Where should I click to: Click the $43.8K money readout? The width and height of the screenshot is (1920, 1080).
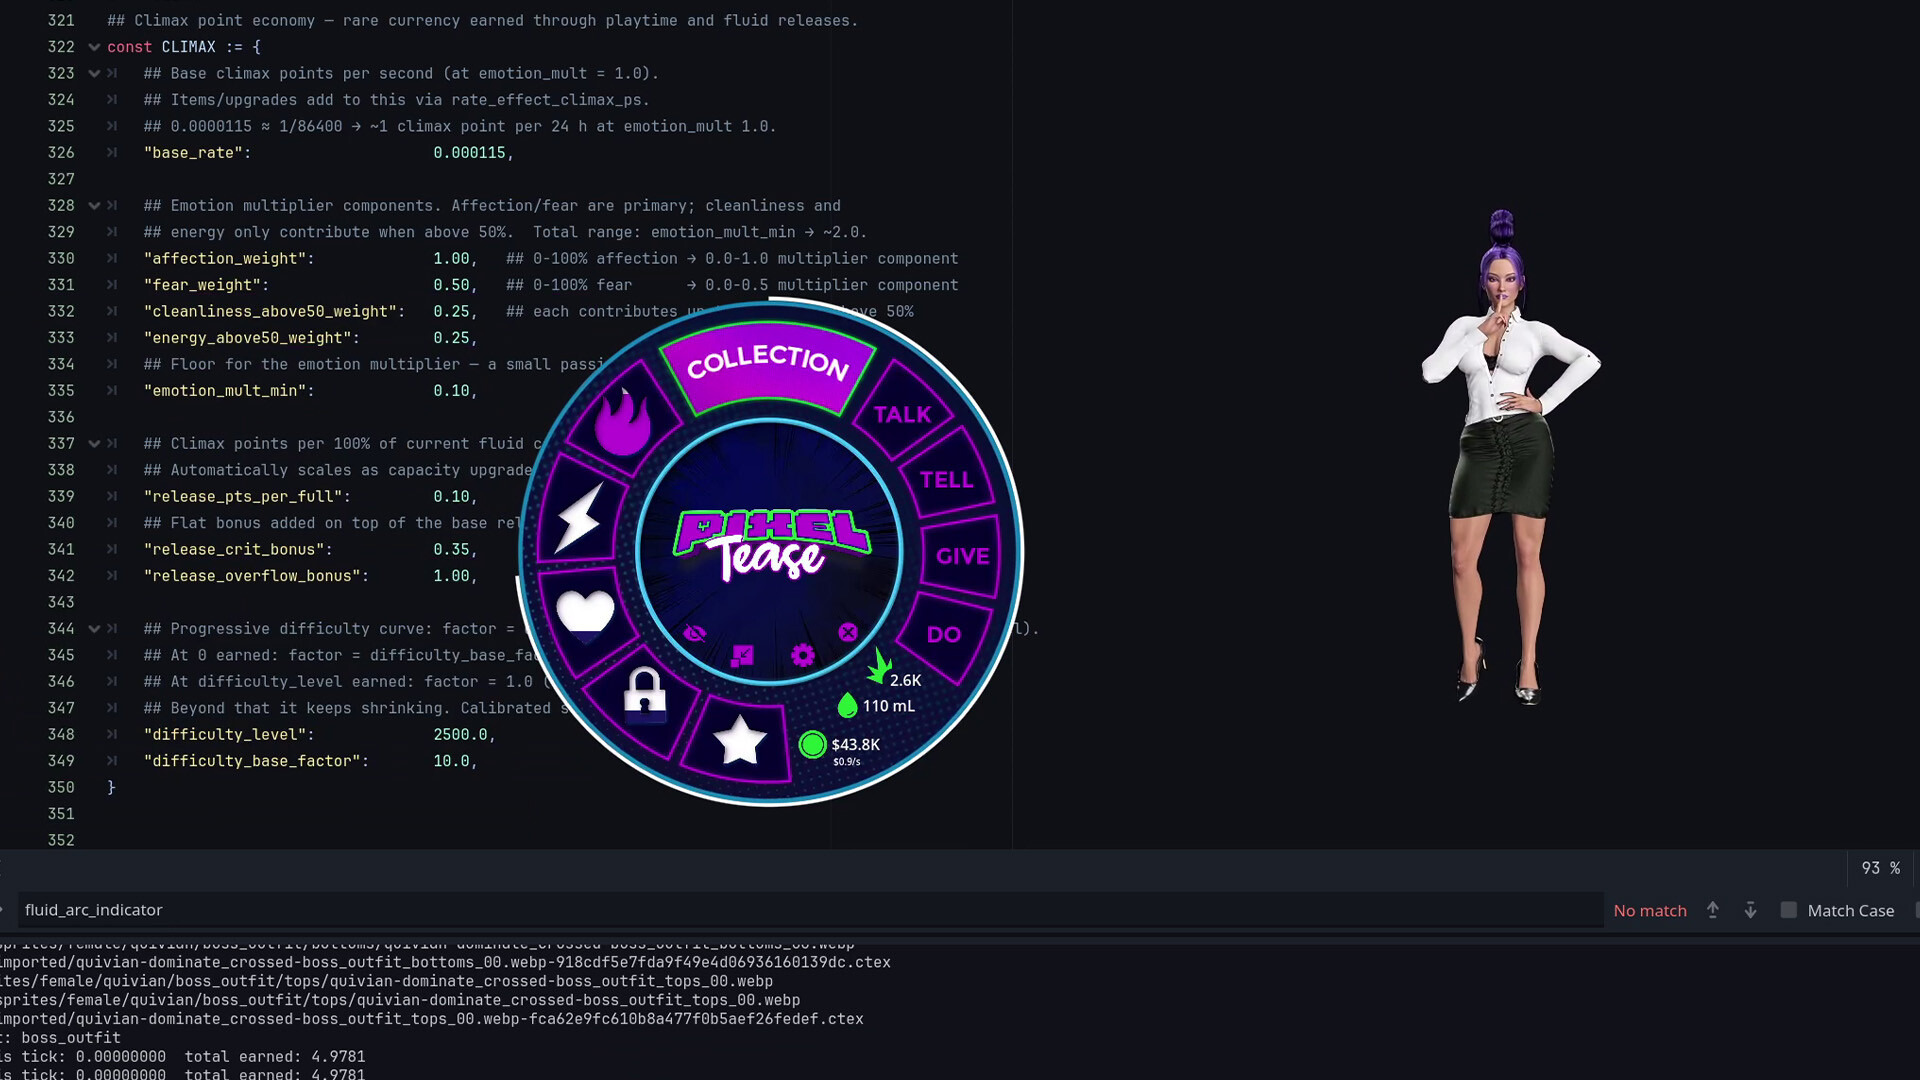(856, 744)
